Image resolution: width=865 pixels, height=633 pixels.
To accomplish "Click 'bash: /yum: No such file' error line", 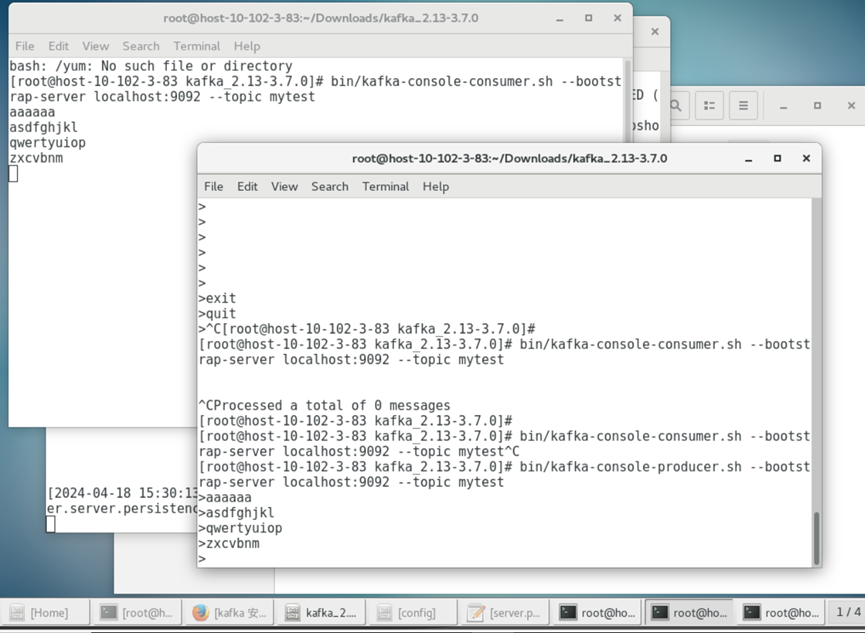I will pyautogui.click(x=151, y=66).
